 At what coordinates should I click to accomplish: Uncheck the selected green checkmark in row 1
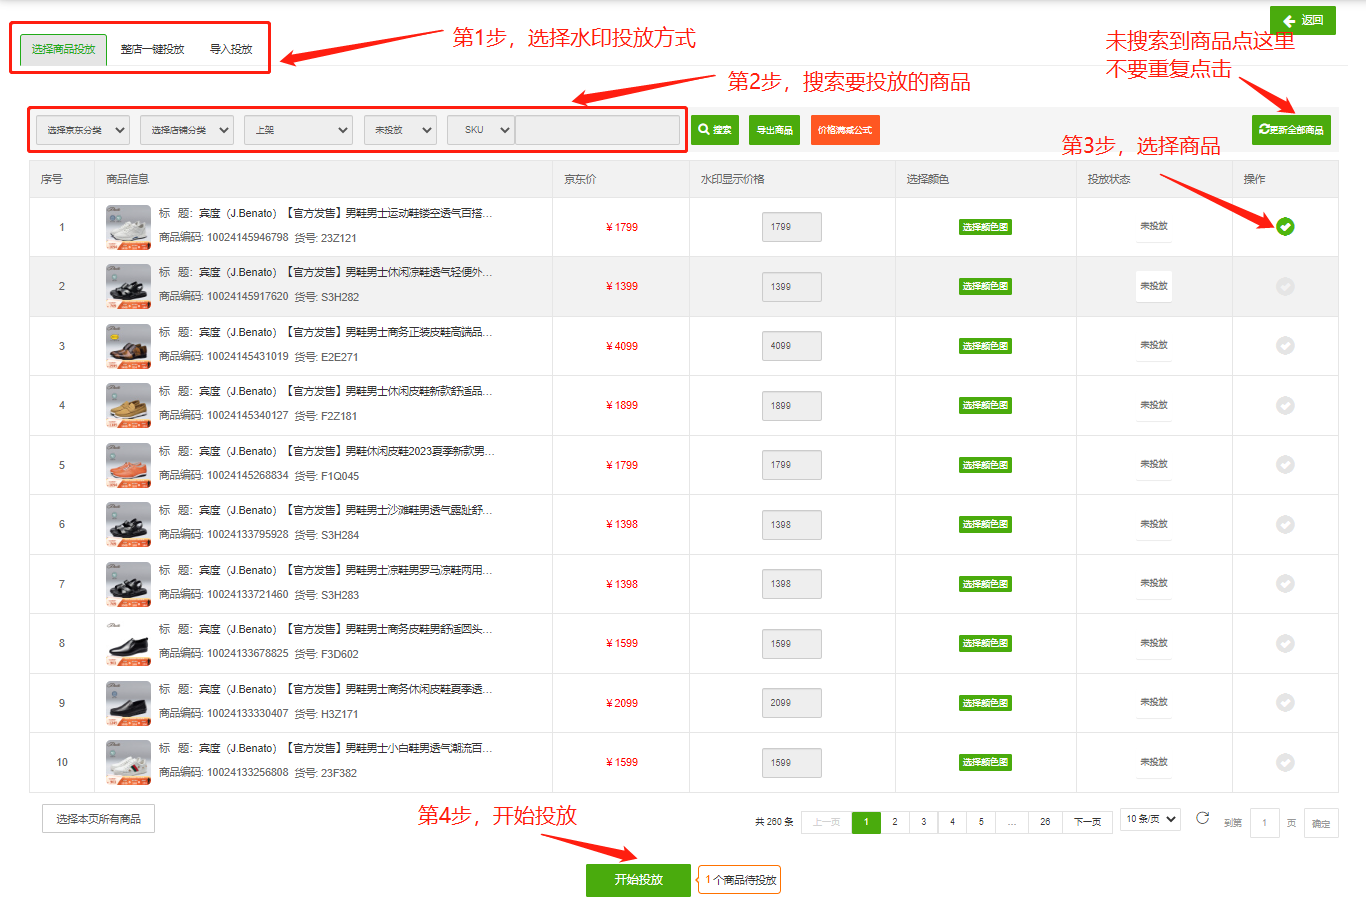point(1285,227)
